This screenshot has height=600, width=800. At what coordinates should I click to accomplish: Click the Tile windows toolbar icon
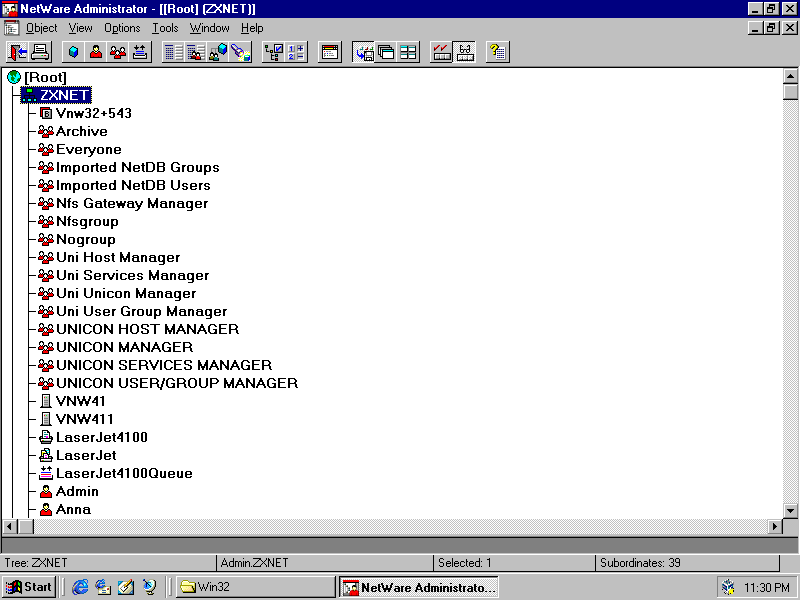[x=409, y=52]
